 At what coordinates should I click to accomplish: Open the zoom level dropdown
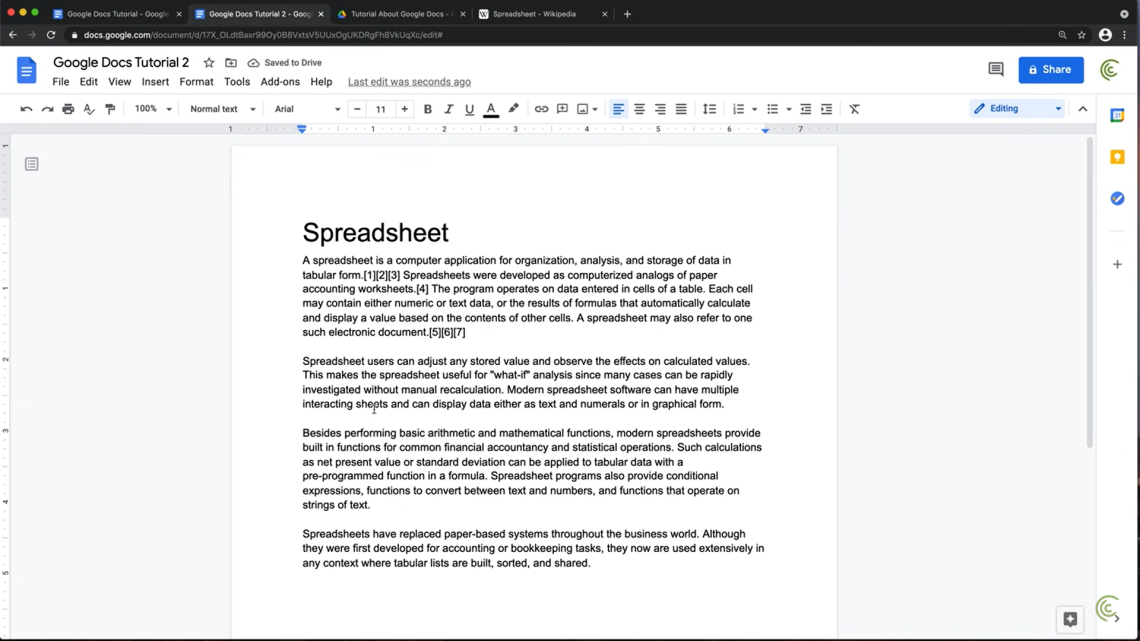pos(151,109)
